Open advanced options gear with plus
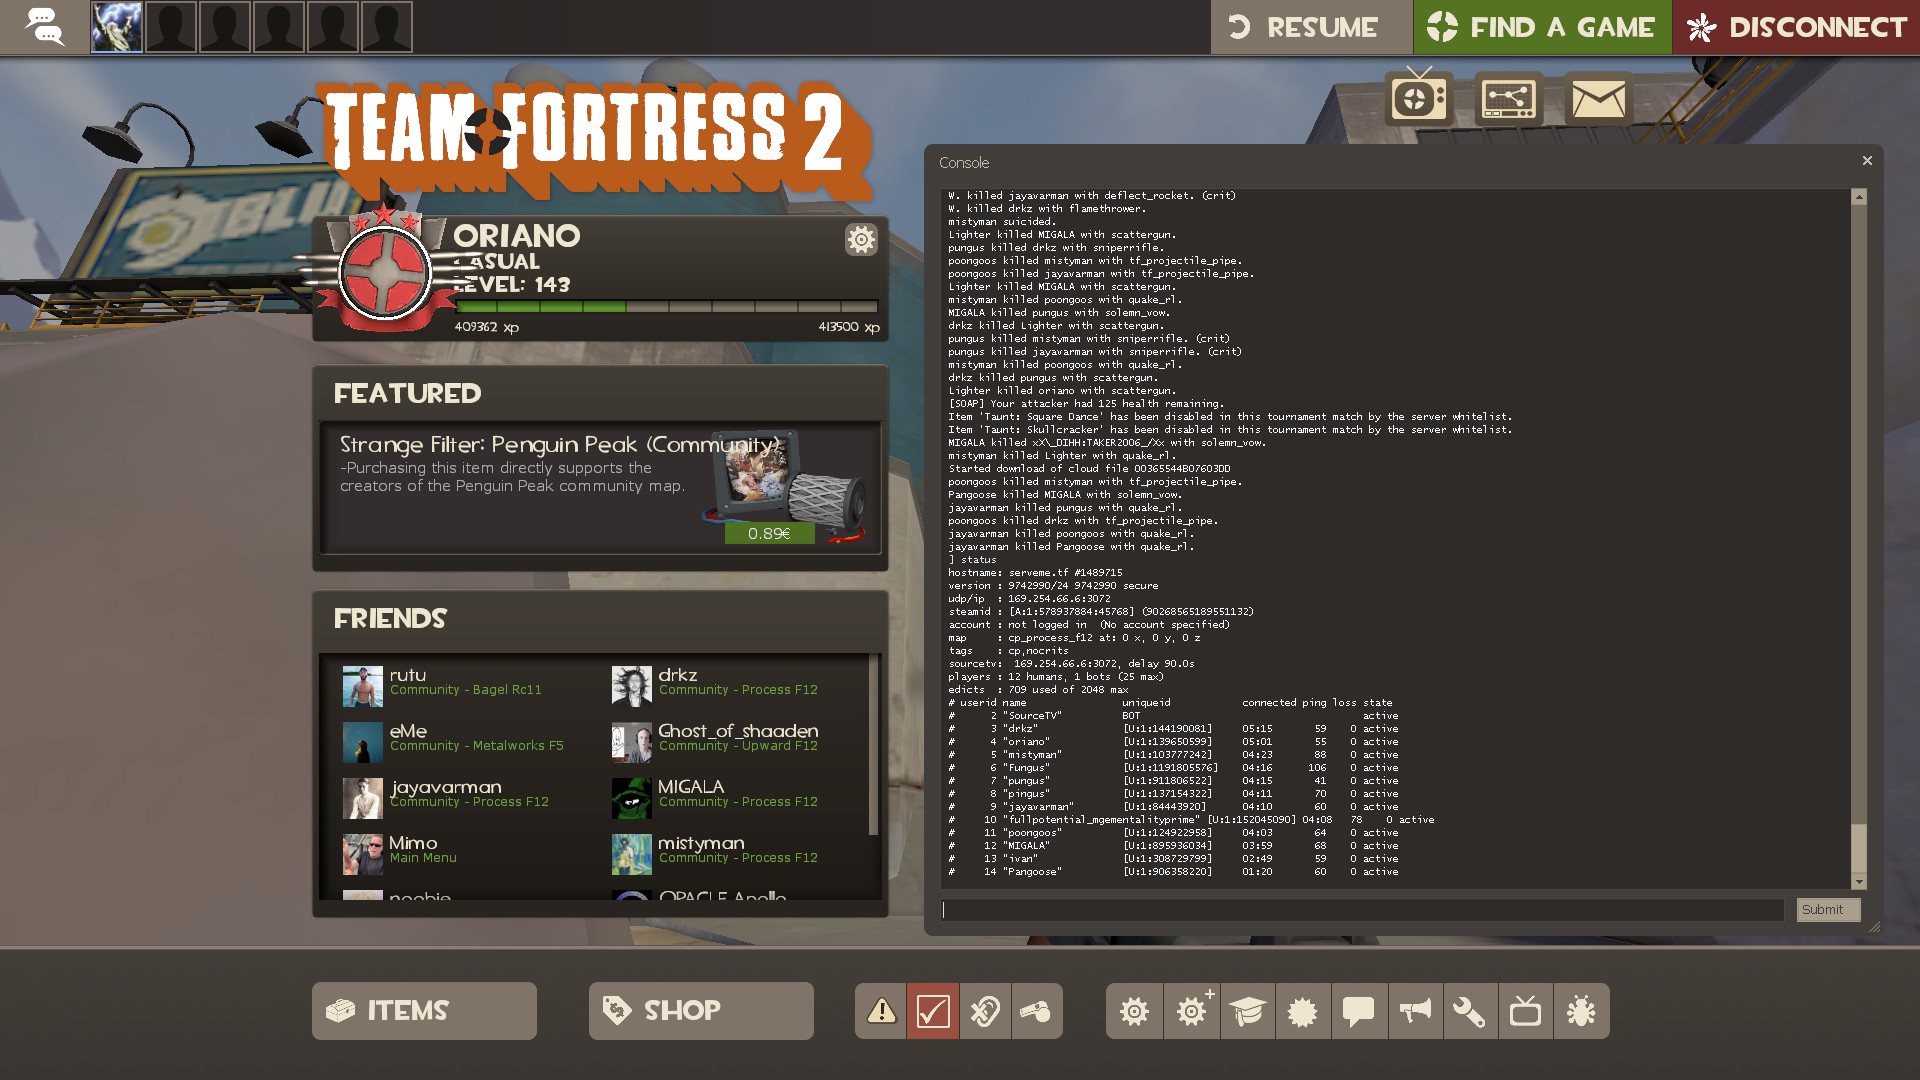The height and width of the screenshot is (1080, 1920). click(1191, 1011)
